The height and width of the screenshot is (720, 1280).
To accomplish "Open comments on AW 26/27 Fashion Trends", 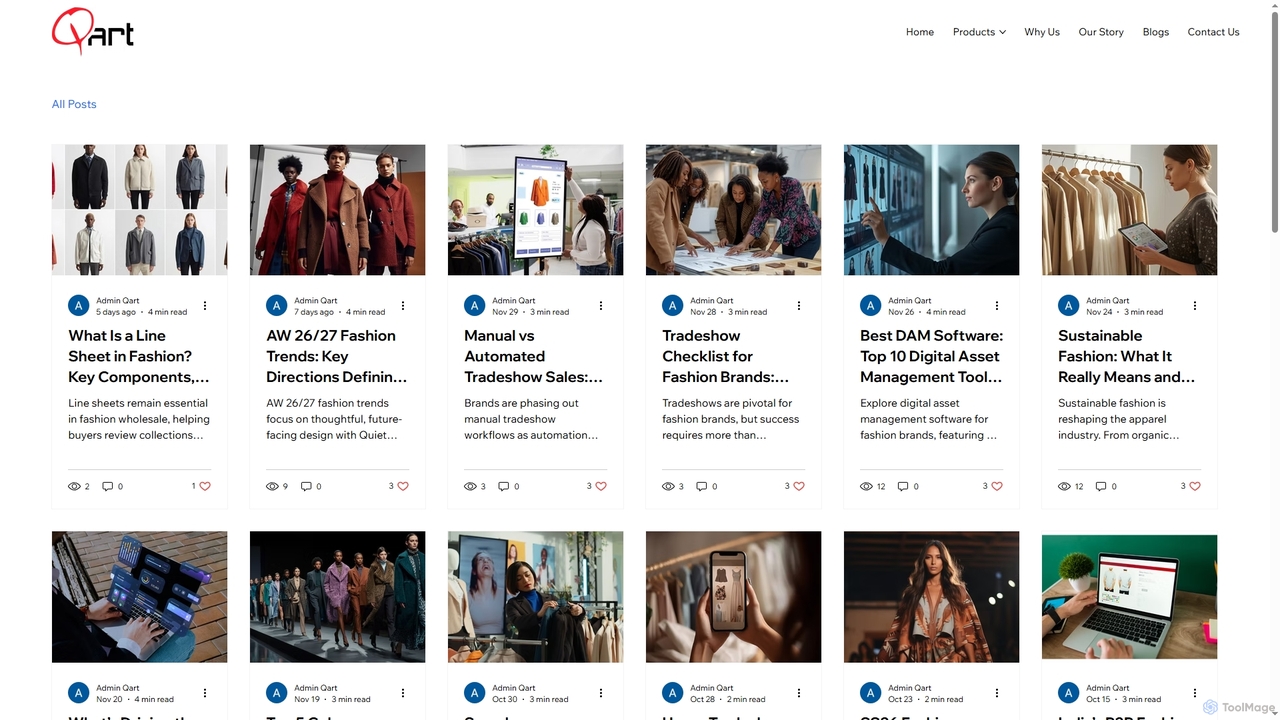I will tap(311, 486).
